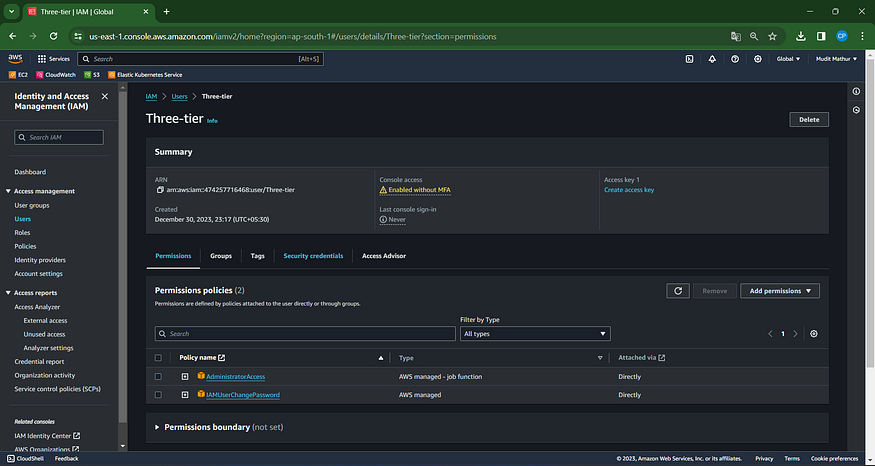This screenshot has height=466, width=875.
Task: Open the help question mark icon
Action: pyautogui.click(x=735, y=59)
